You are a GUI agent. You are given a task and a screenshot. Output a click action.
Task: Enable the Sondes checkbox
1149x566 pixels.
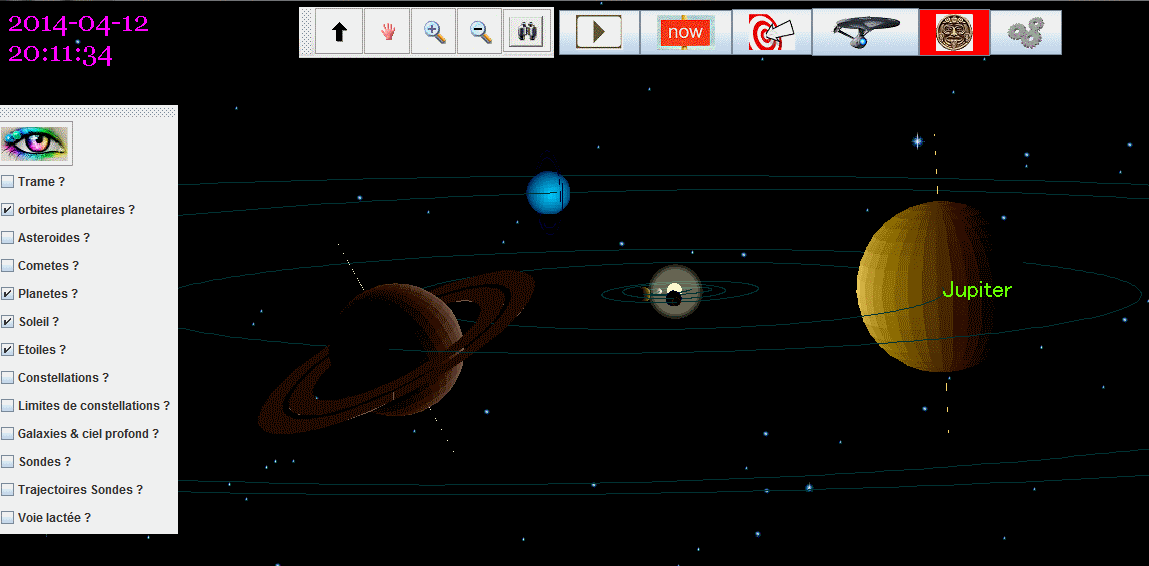click(x=7, y=462)
